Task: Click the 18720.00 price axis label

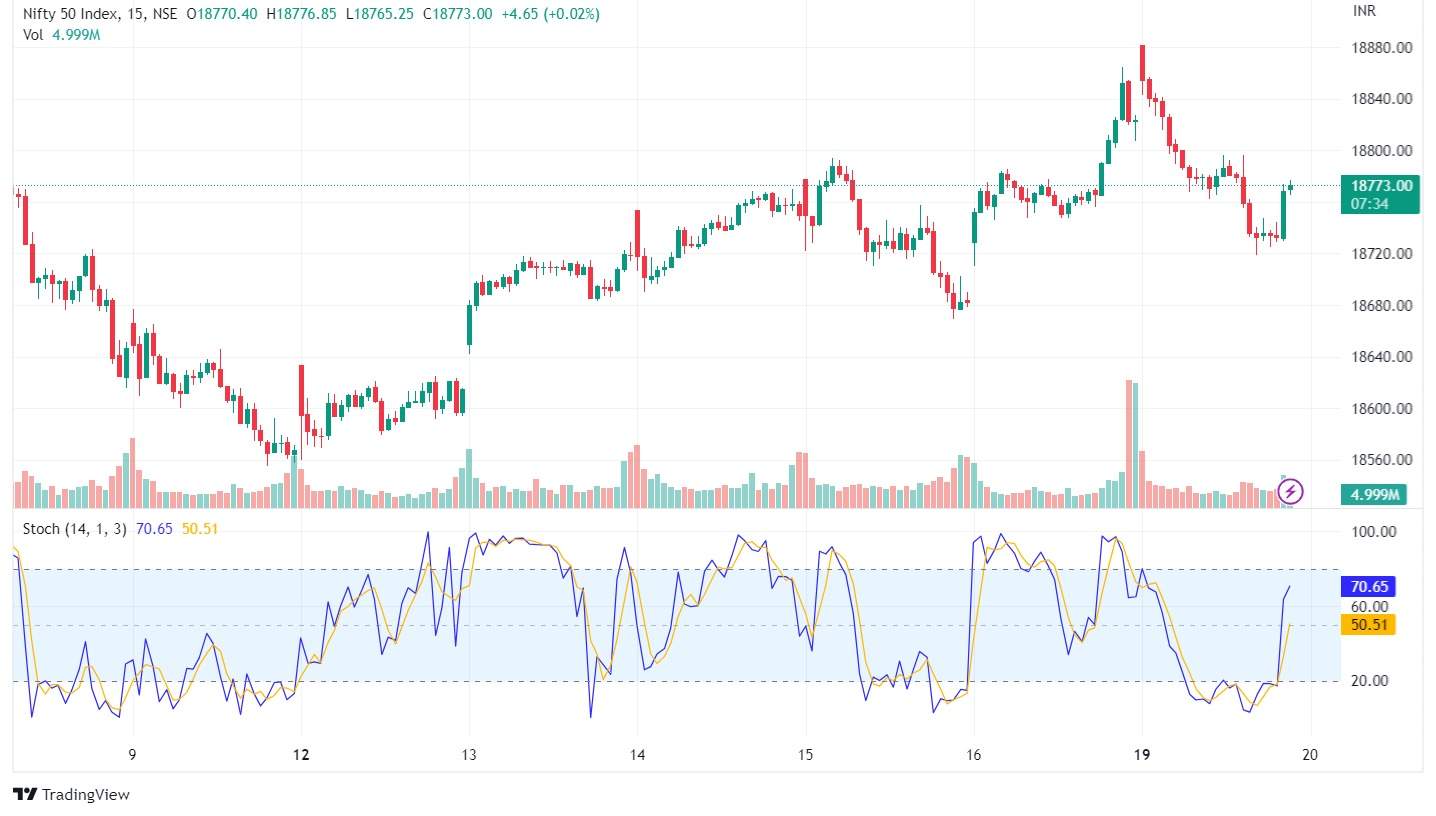Action: (x=1381, y=254)
